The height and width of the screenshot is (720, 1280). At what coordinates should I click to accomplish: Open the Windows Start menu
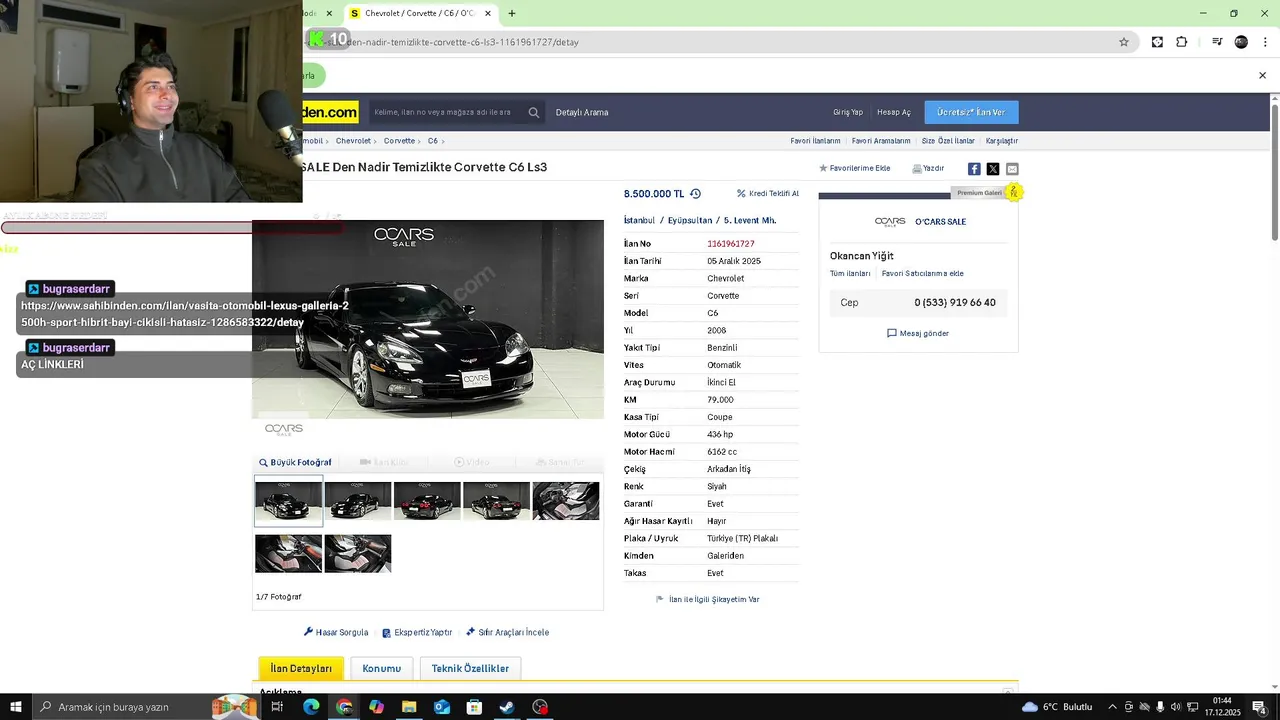[x=15, y=707]
